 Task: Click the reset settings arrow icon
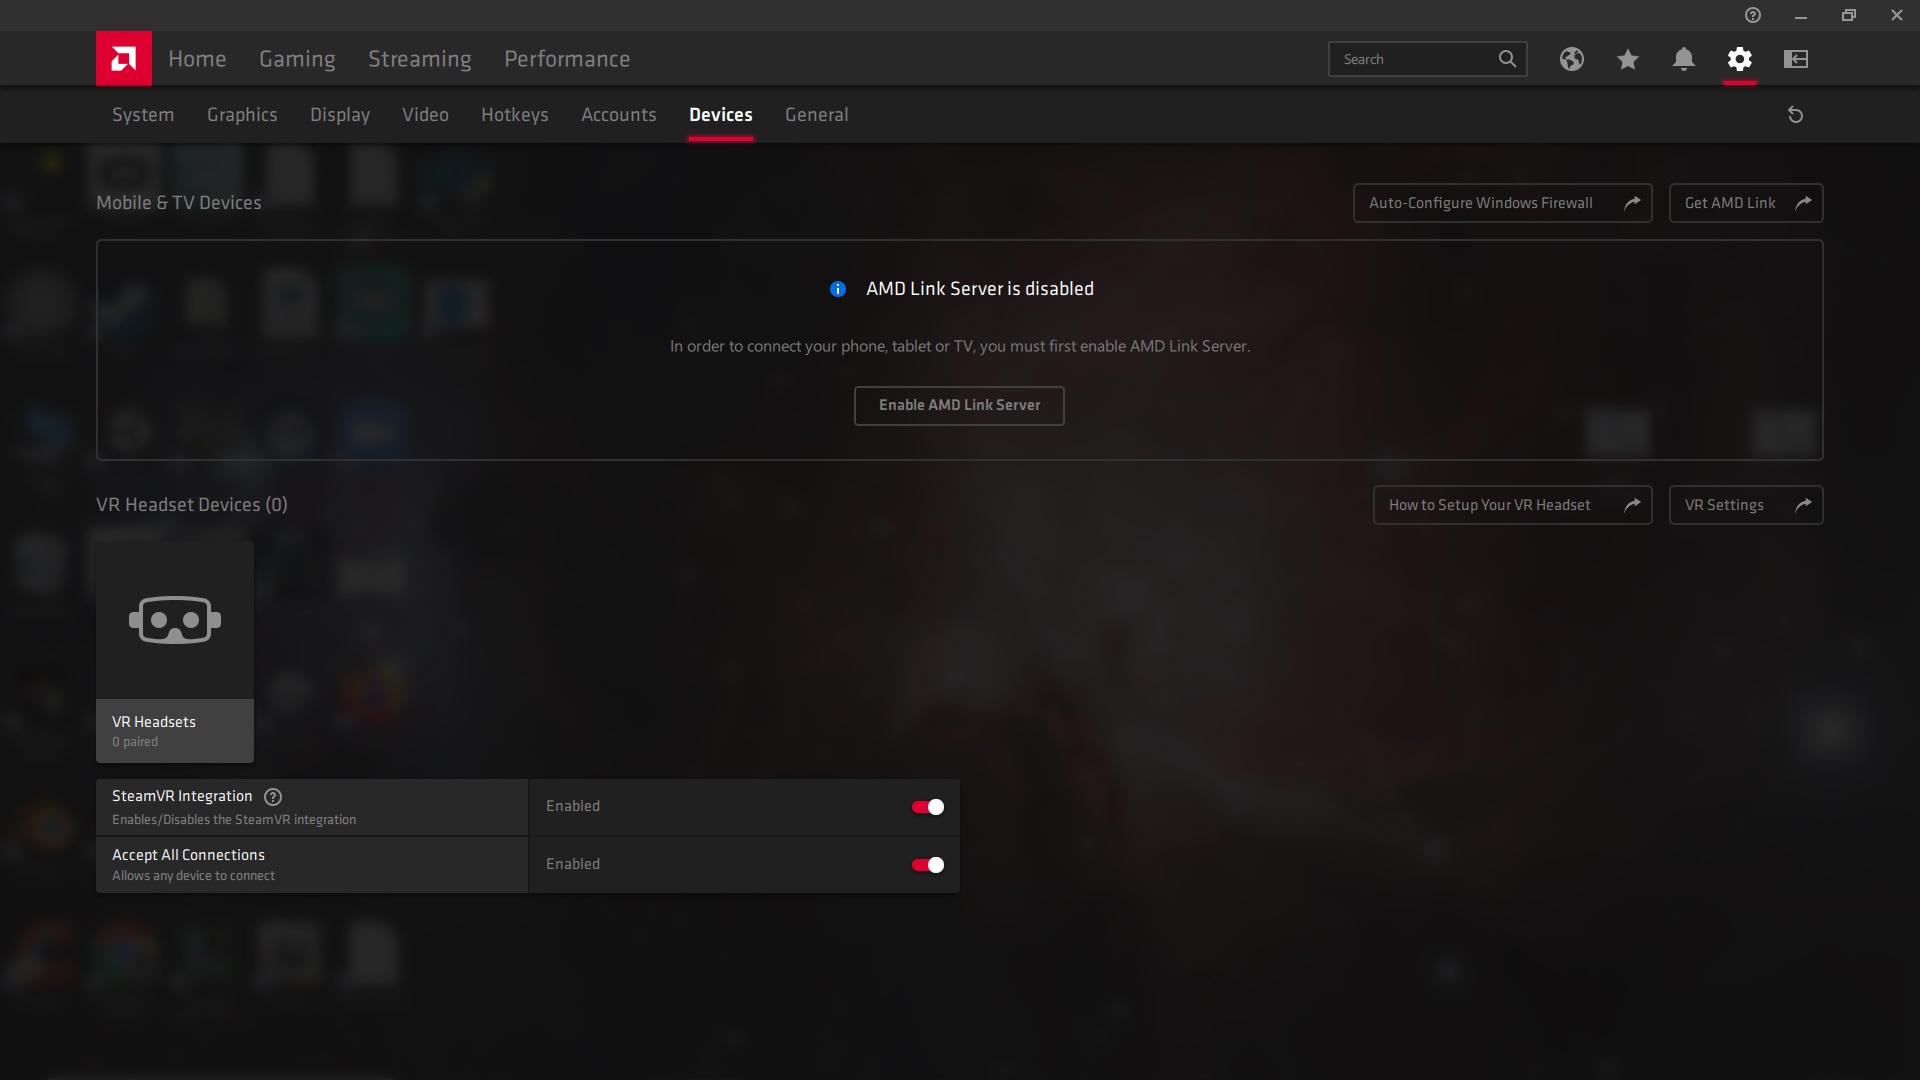[x=1795, y=115]
